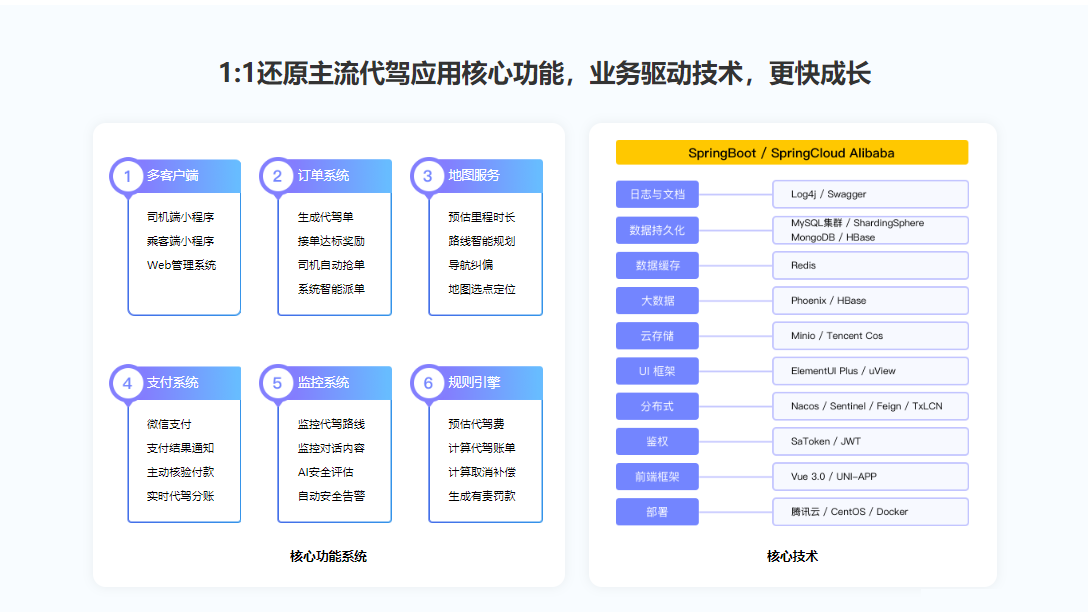
Task: Click the 腾讯云 / CentOS / Docker box
Action: [x=870, y=512]
